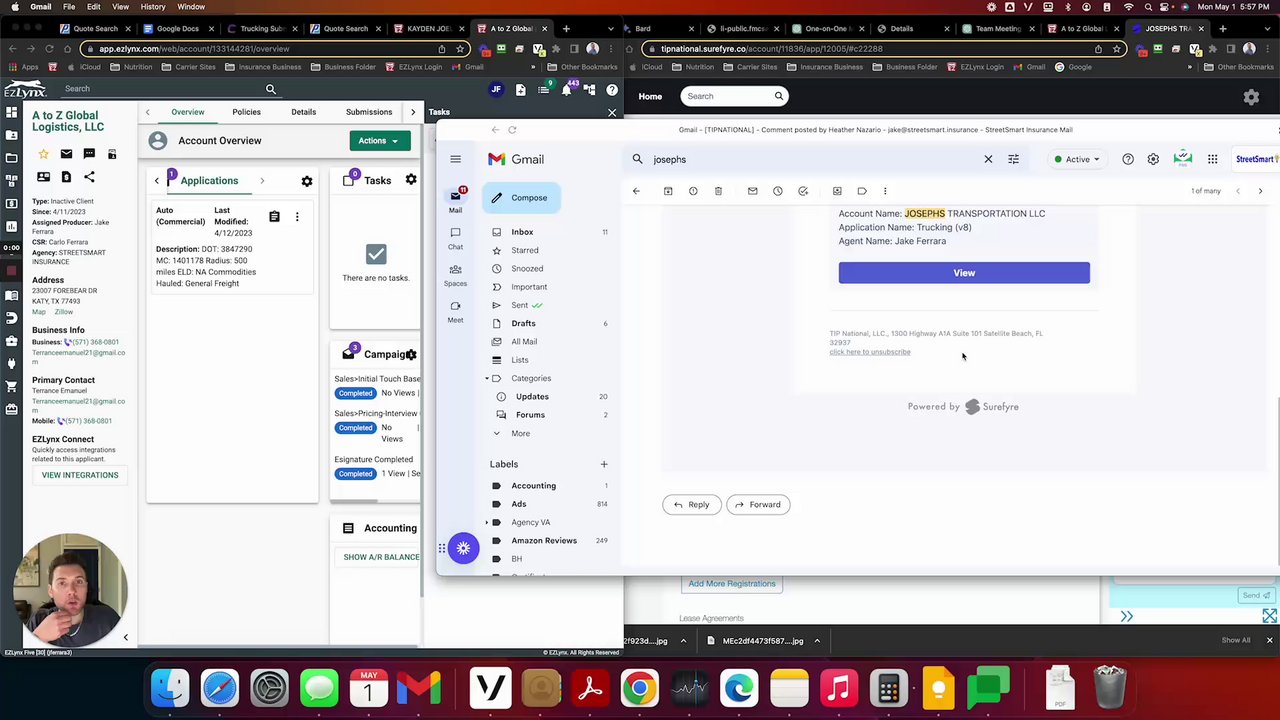
Task: Delete the open email with trash icon
Action: (718, 191)
